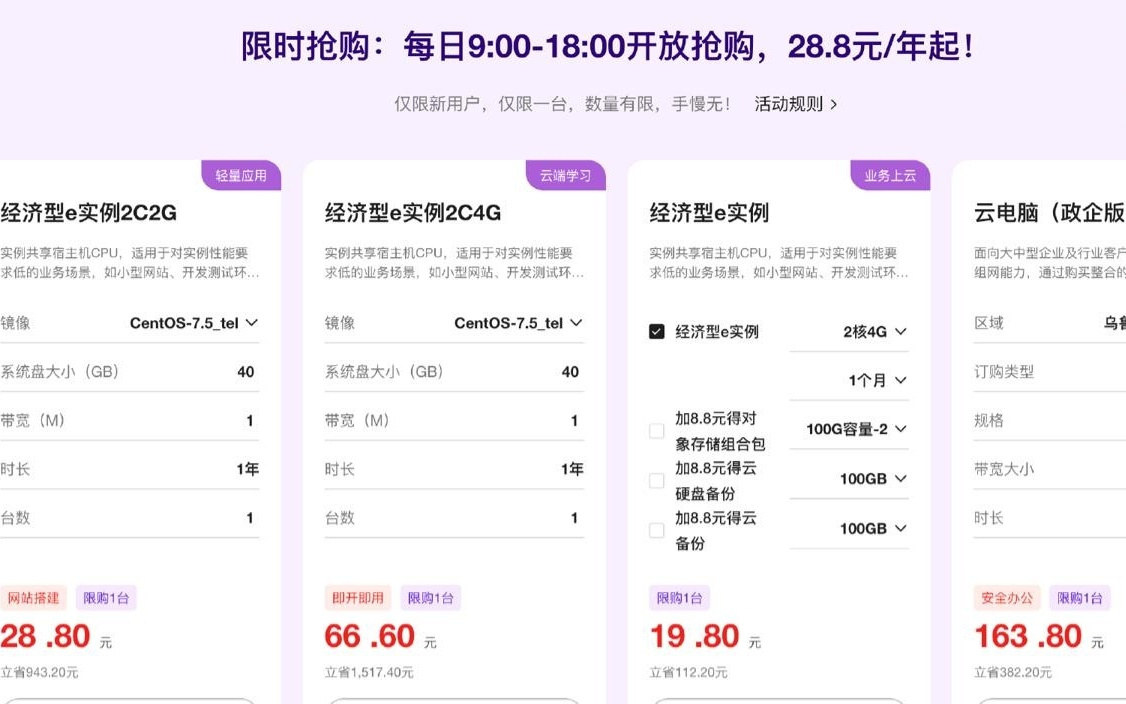Click the 立省382.20元 savings text

click(x=1013, y=672)
